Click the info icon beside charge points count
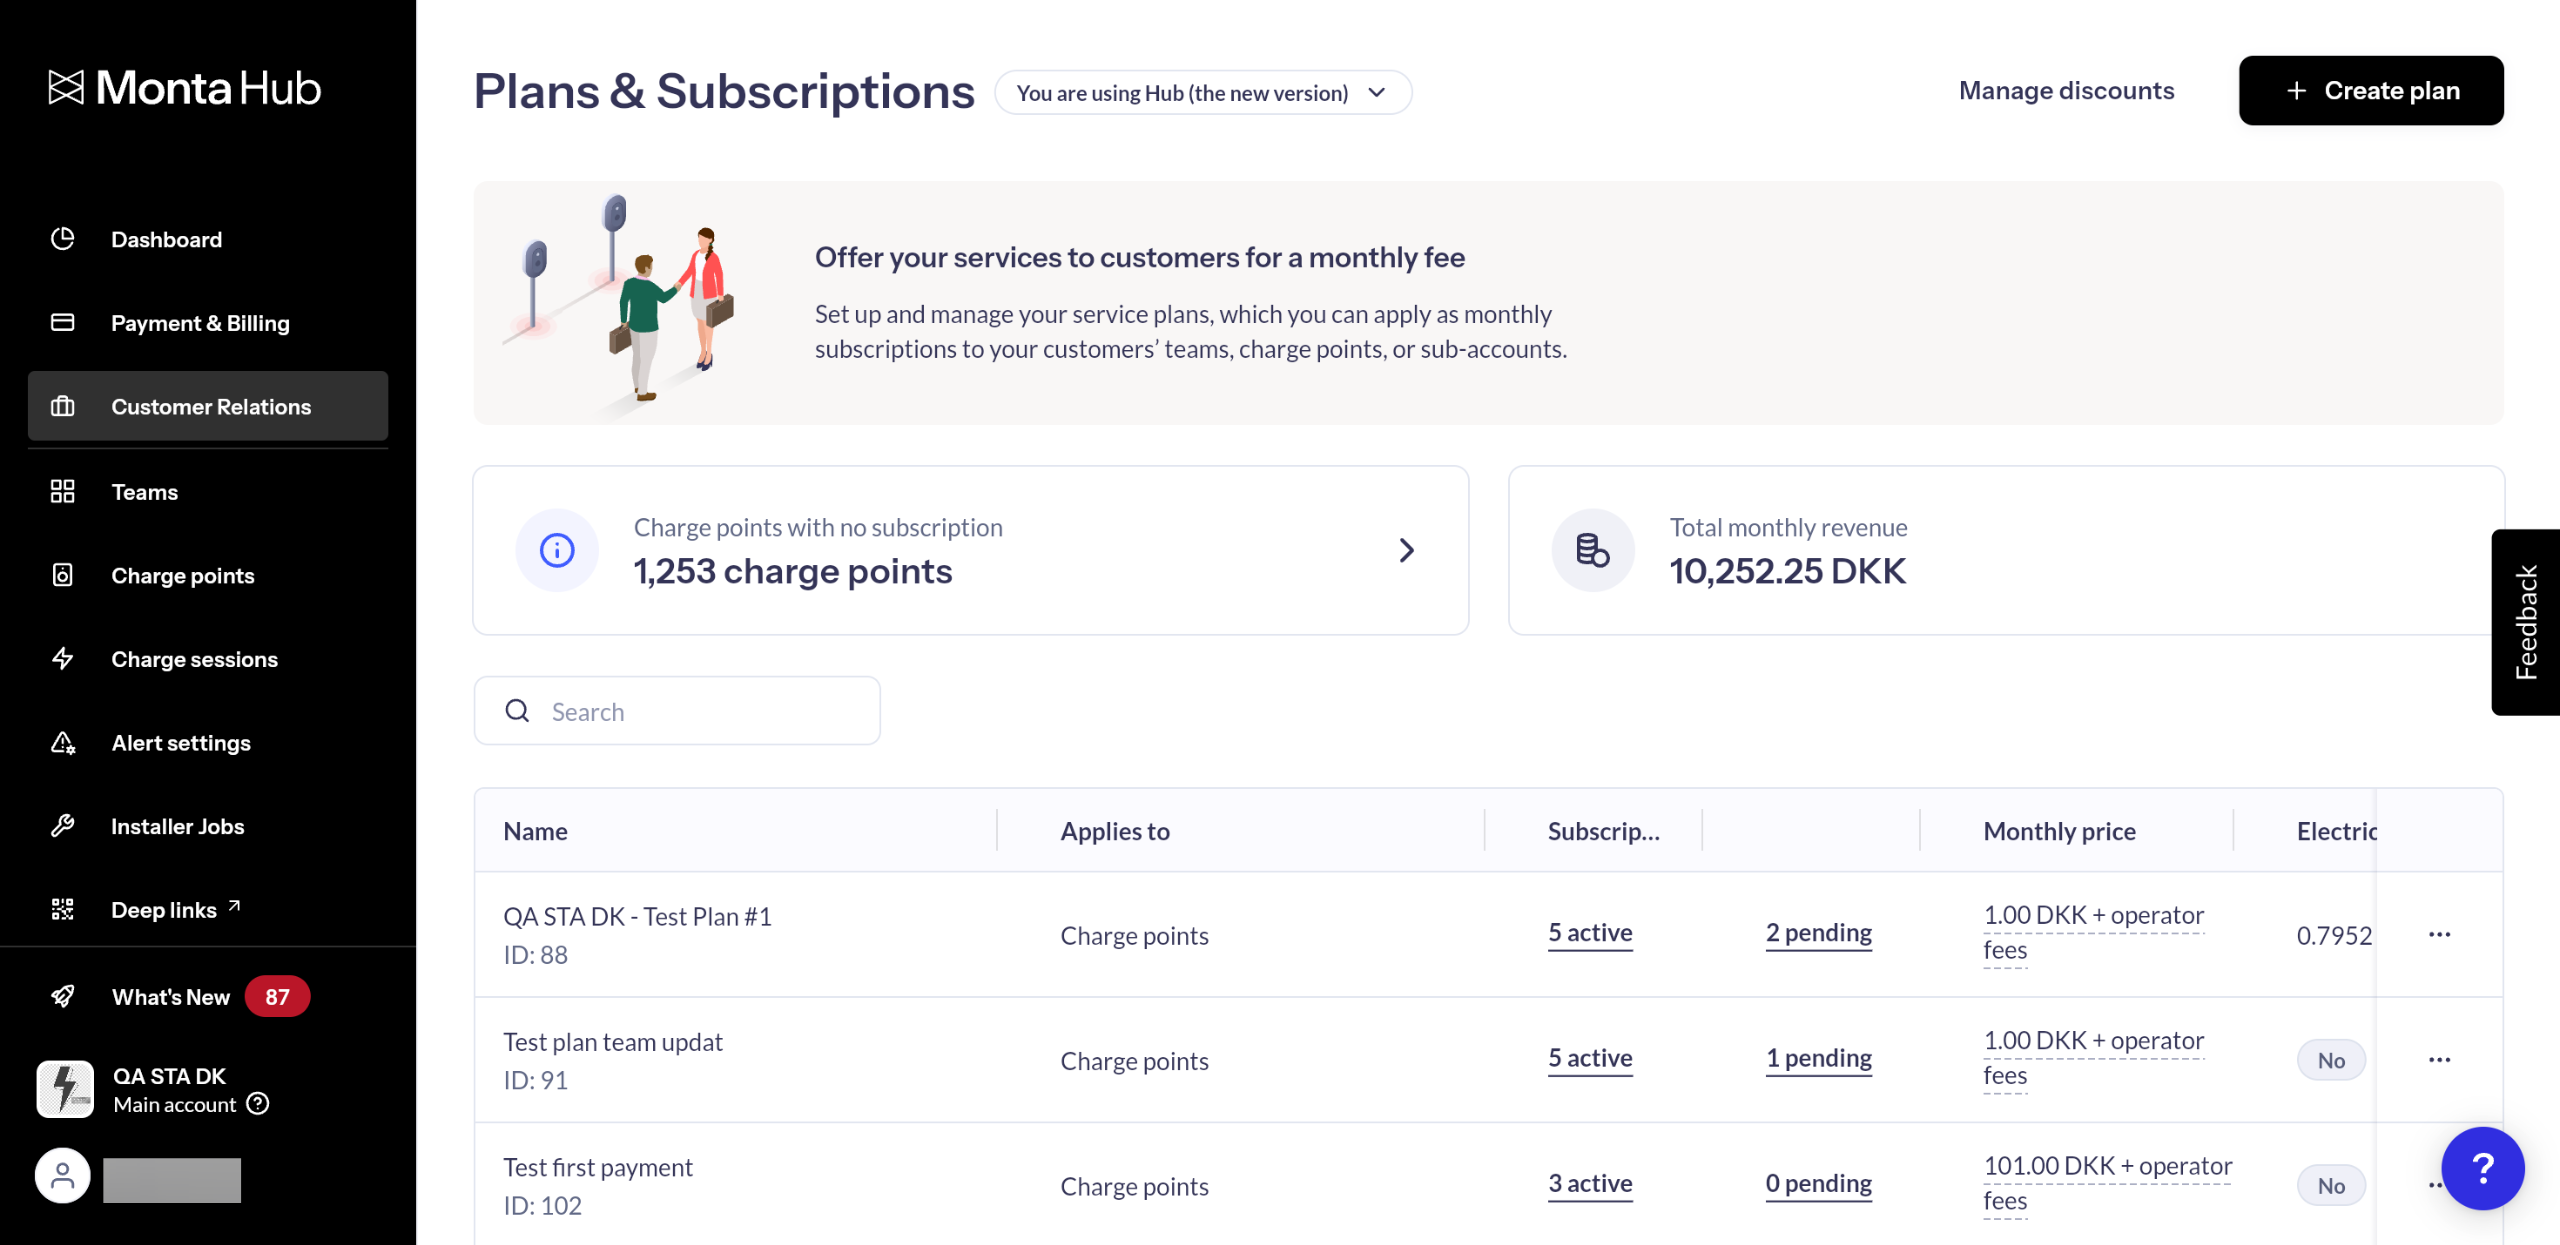This screenshot has width=2560, height=1245. pos(557,550)
